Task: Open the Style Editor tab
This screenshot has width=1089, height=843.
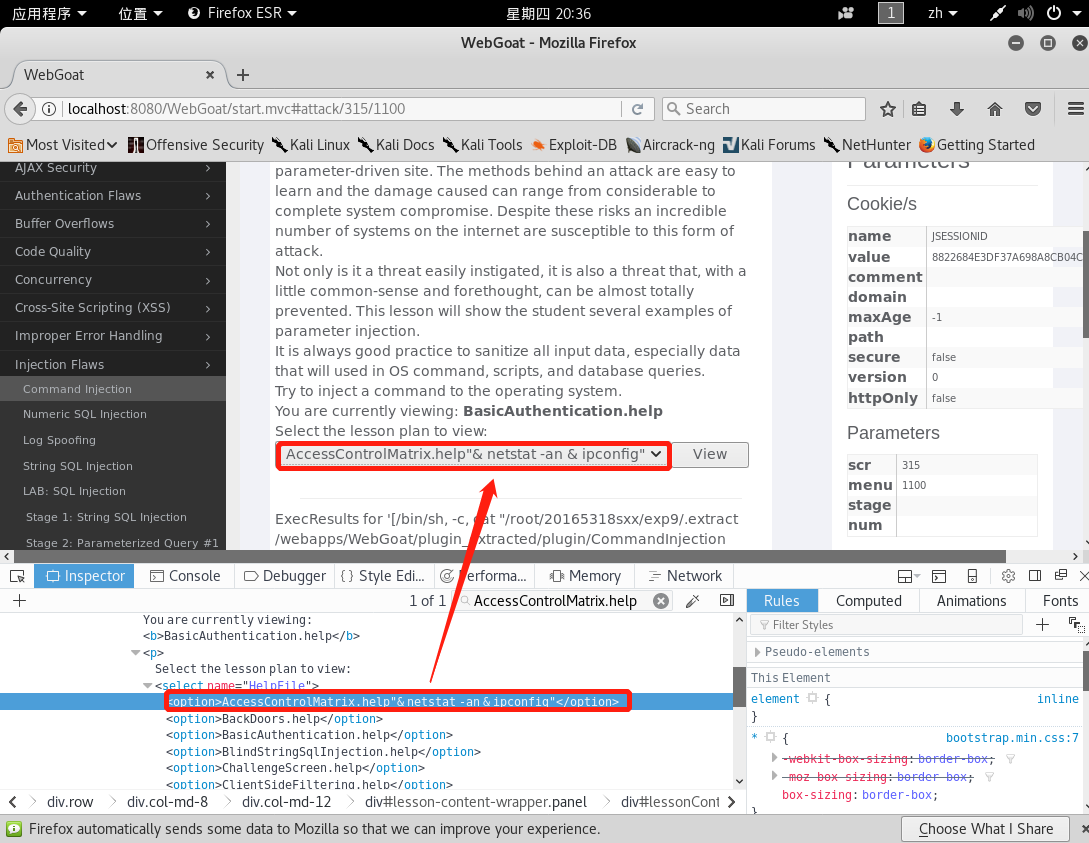Action: click(x=383, y=576)
